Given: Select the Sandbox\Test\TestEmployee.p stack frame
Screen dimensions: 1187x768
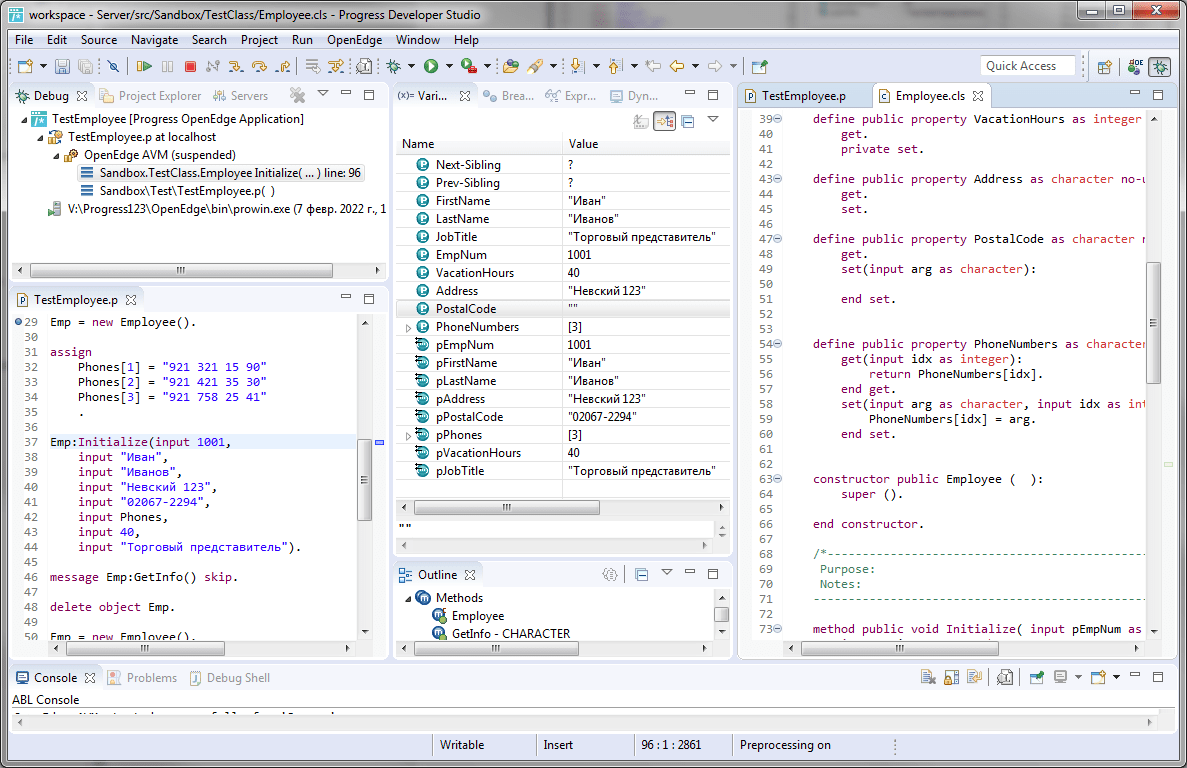Looking at the screenshot, I should pos(179,191).
